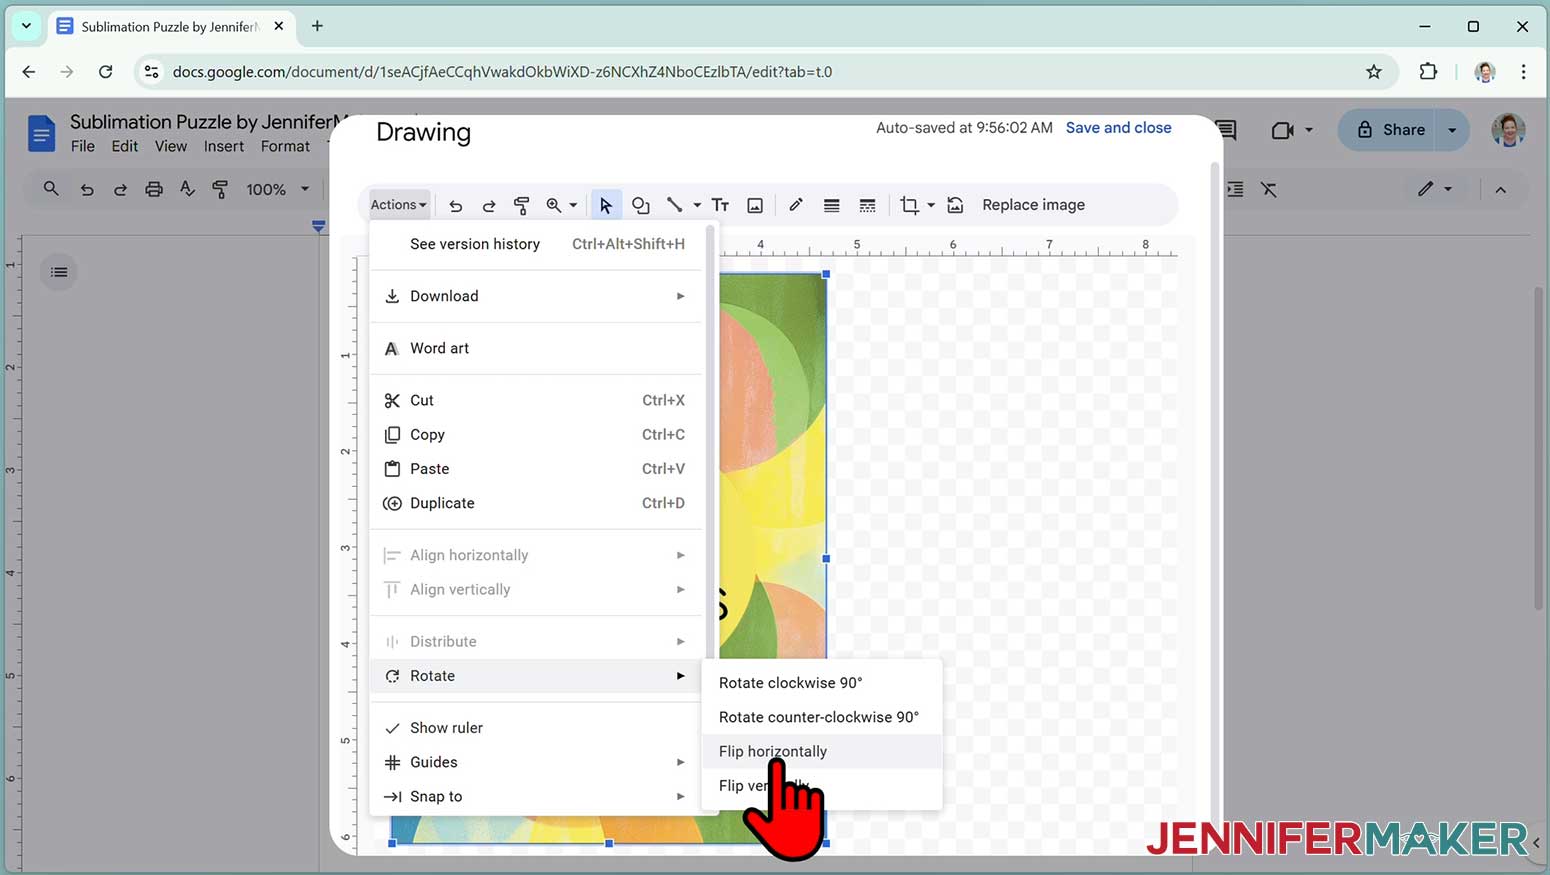
Task: Open the Rotate submenu item
Action: pos(538,676)
